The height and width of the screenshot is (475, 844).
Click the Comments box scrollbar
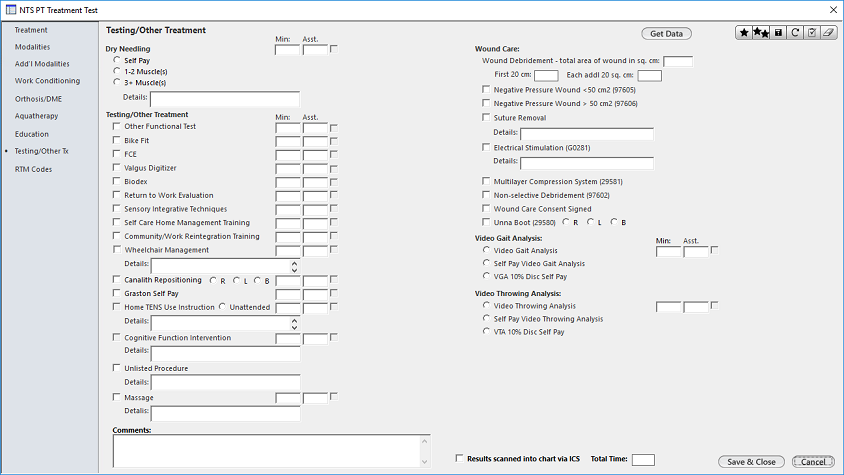[425, 451]
